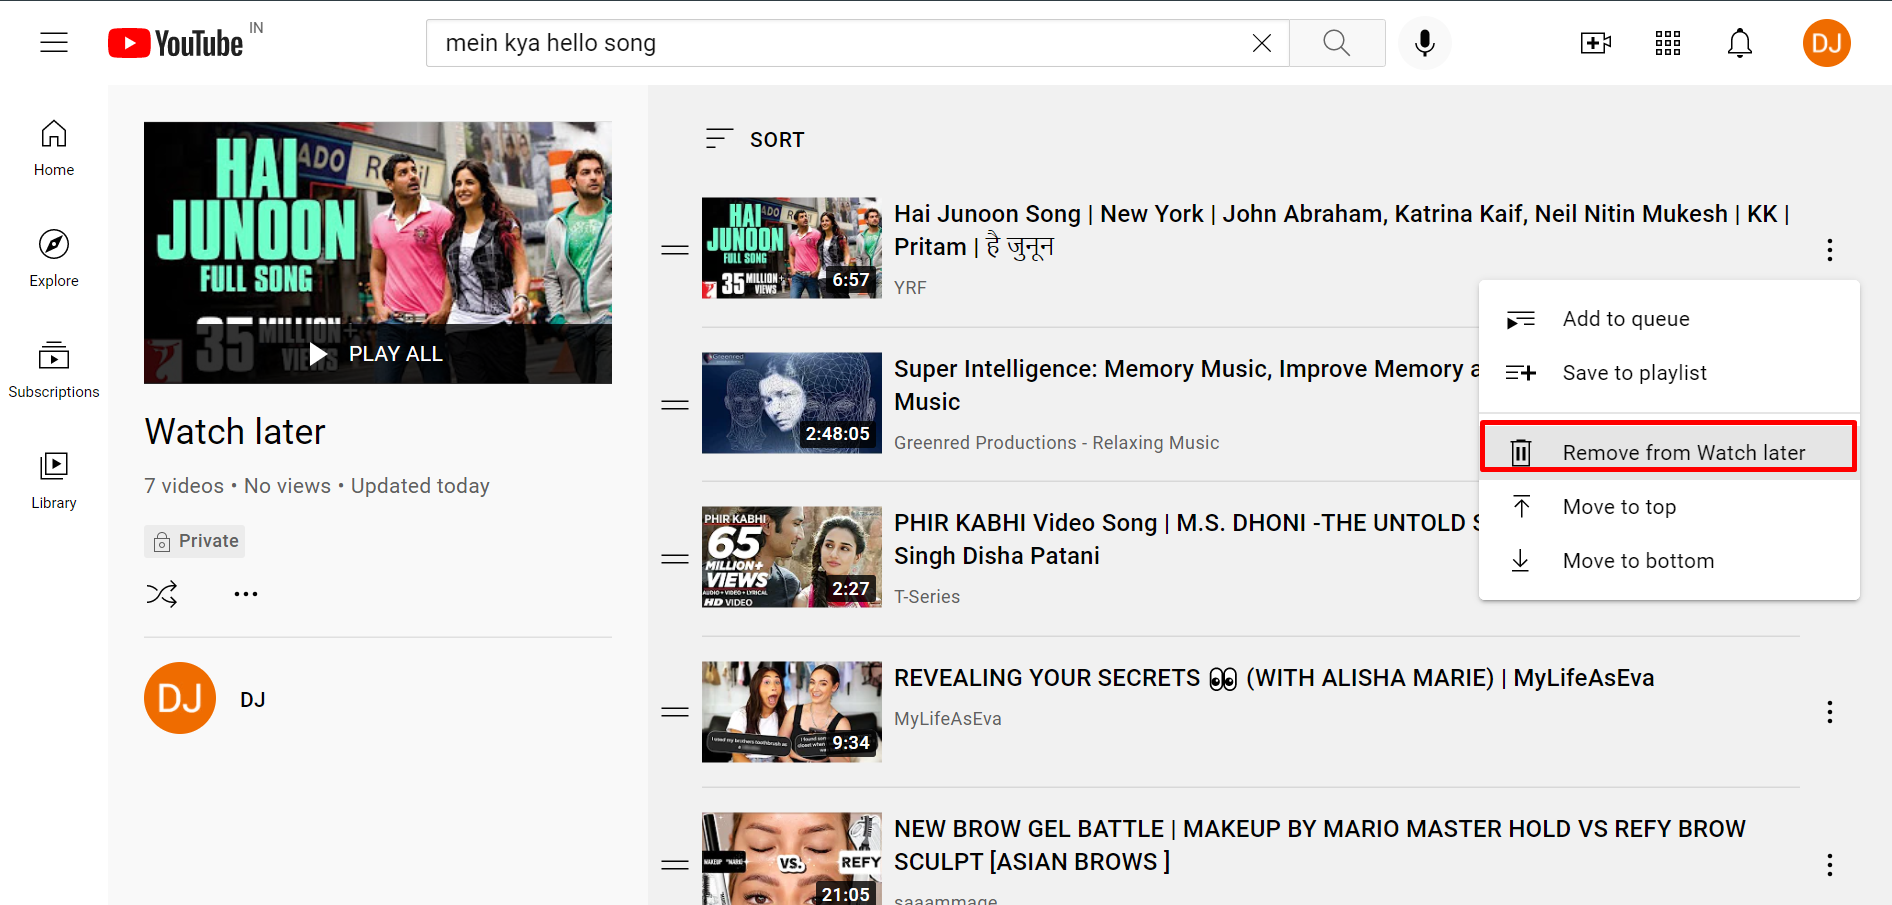The height and width of the screenshot is (905, 1892).
Task: Shuffle the Watch later playlist
Action: (x=162, y=594)
